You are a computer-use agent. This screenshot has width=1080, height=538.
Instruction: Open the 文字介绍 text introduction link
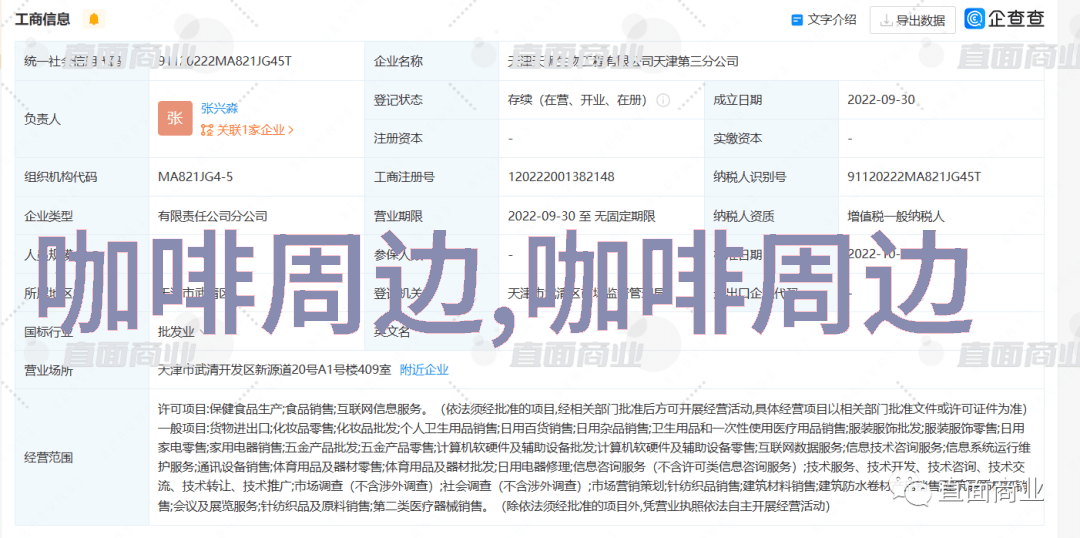832,20
